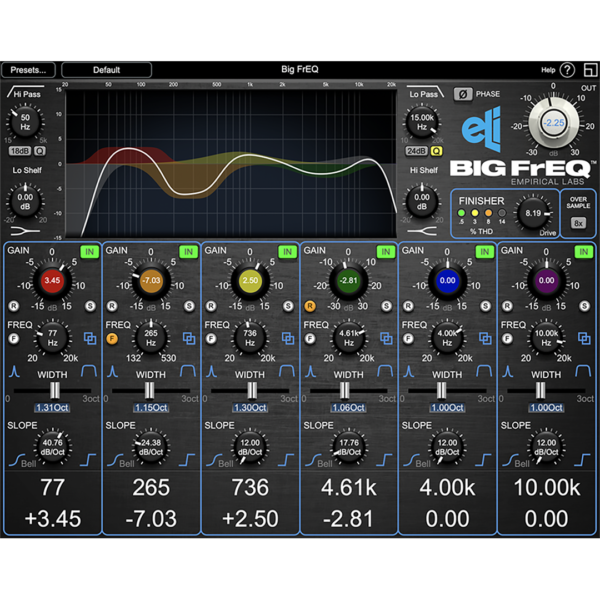
Task: Open the Presets... menu
Action: point(28,70)
